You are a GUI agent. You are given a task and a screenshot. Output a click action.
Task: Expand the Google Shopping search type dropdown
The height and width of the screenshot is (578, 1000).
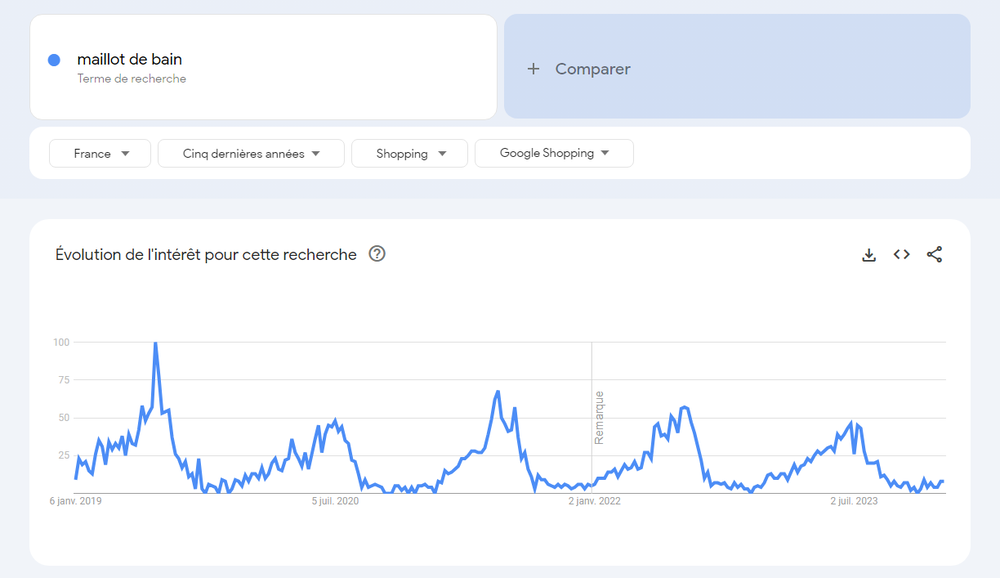553,154
